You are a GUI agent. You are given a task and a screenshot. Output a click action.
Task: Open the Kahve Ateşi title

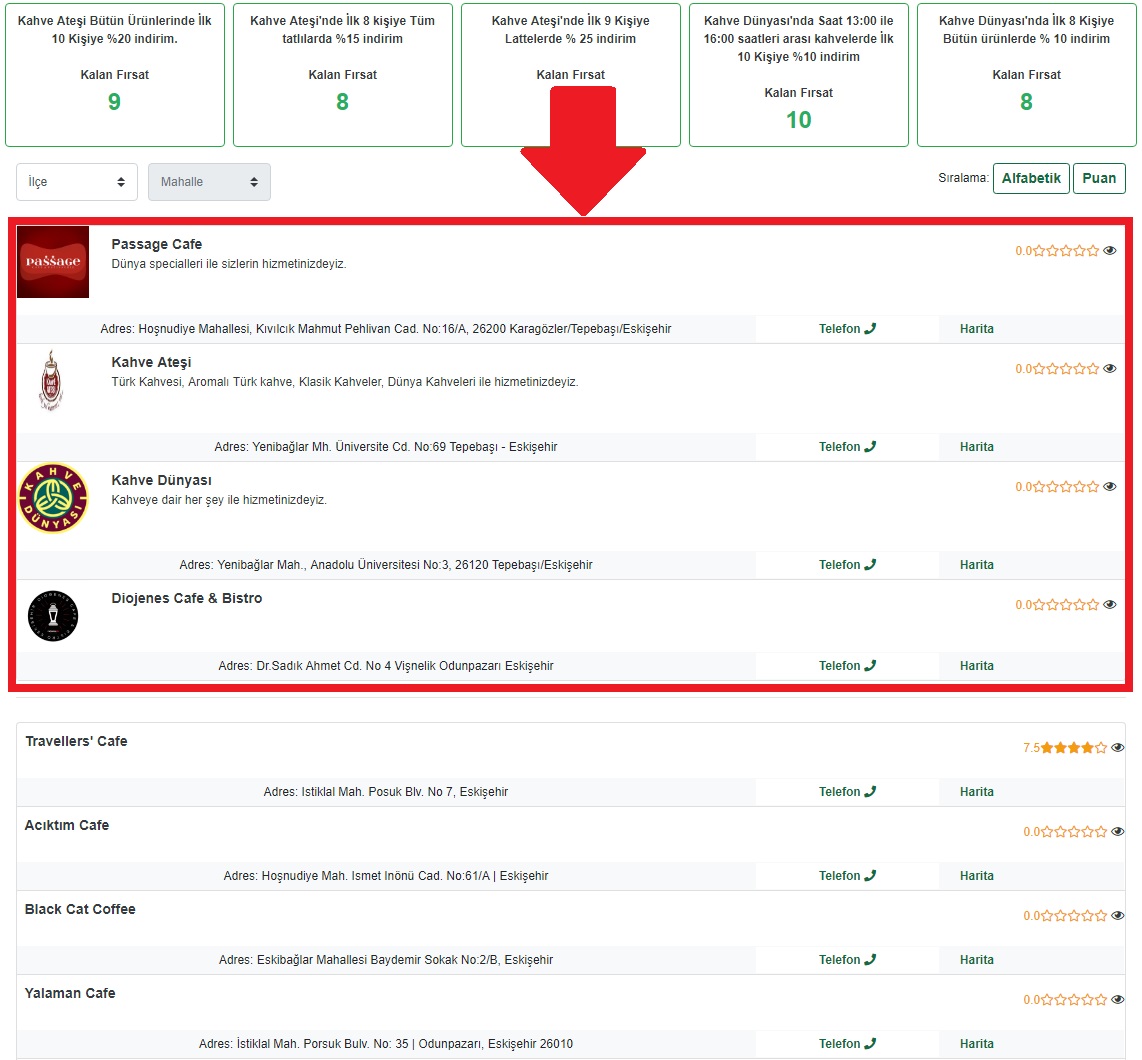click(x=151, y=363)
